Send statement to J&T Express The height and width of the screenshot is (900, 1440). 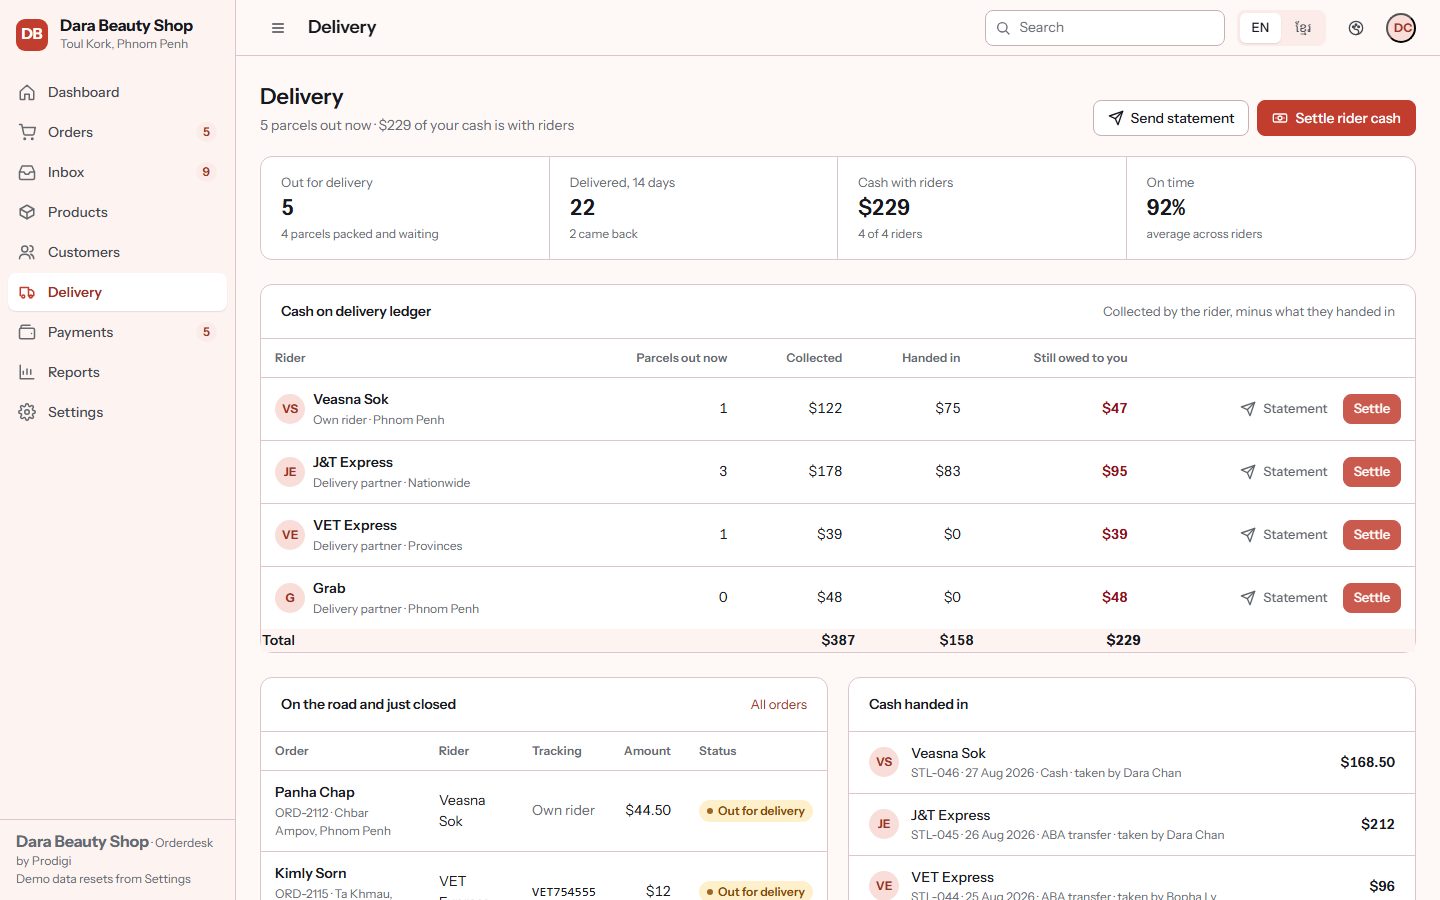pyautogui.click(x=1284, y=472)
